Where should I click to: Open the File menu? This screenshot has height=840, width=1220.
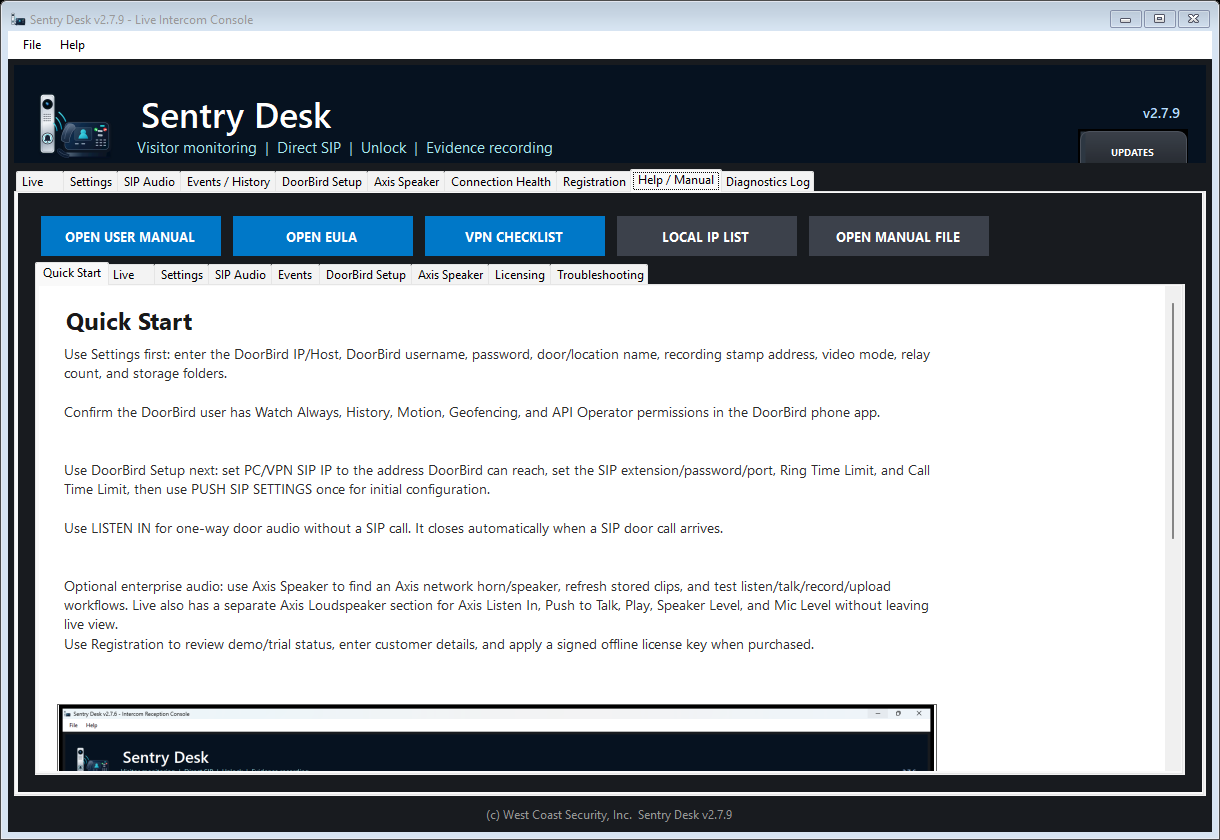32,45
